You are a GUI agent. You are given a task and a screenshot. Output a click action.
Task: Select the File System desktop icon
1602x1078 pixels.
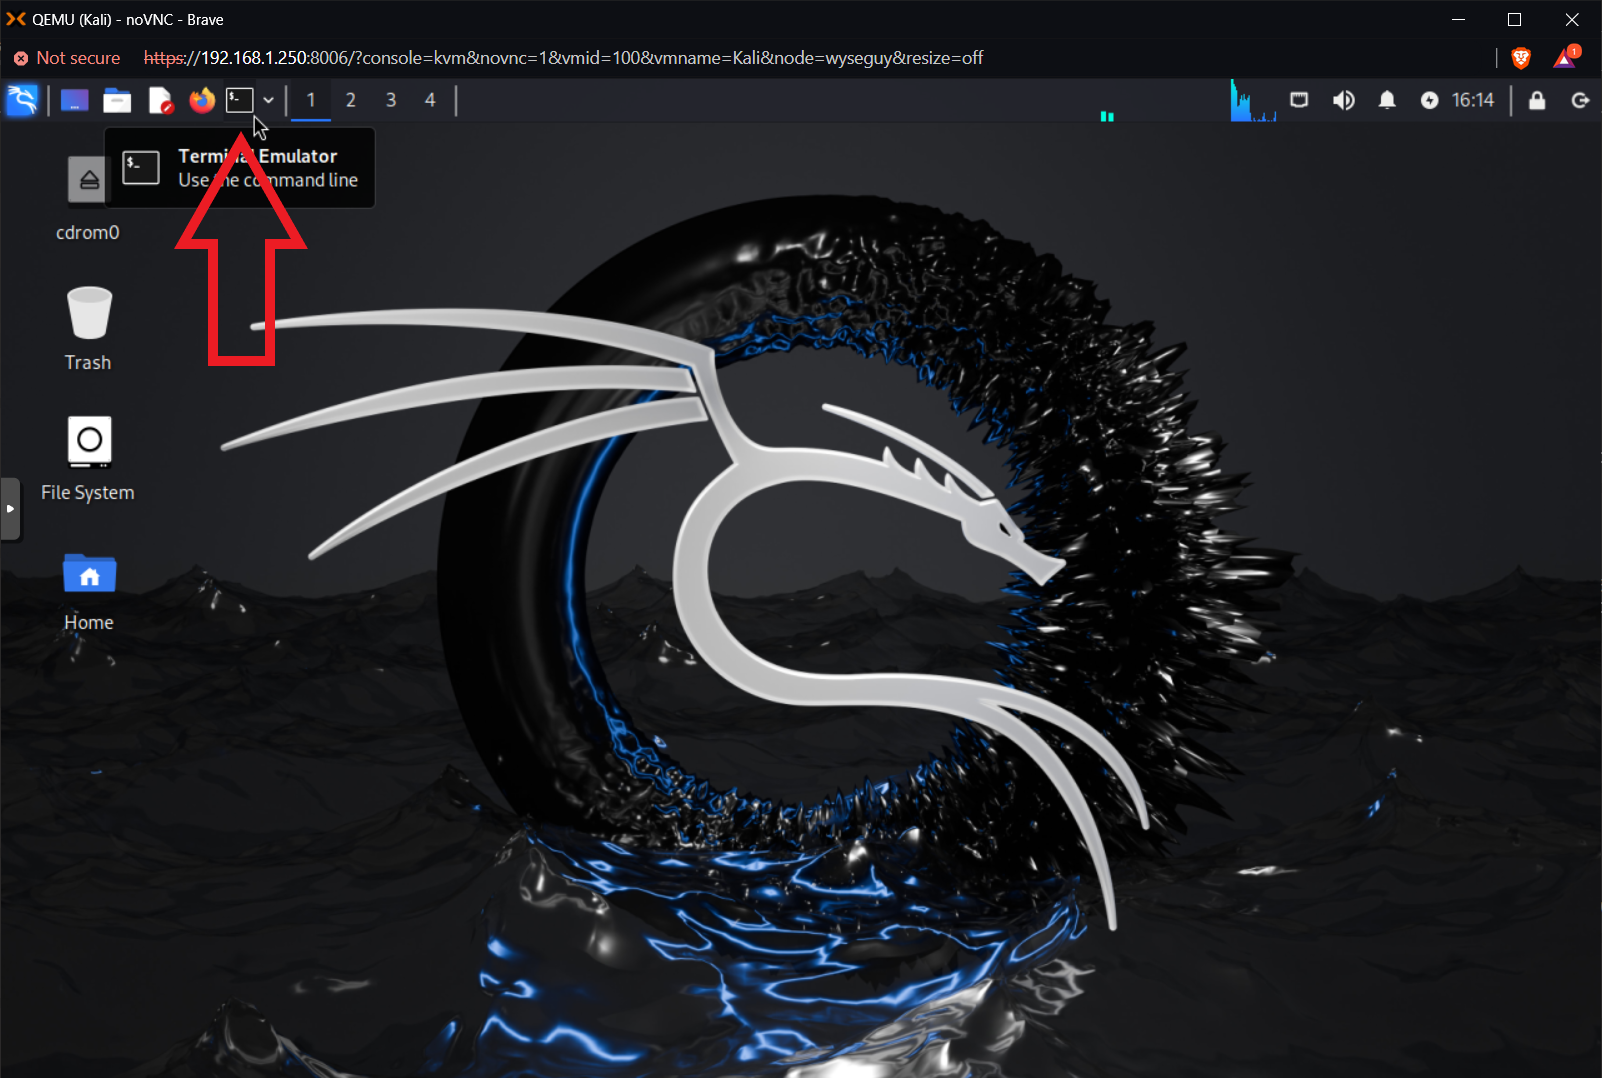[88, 458]
